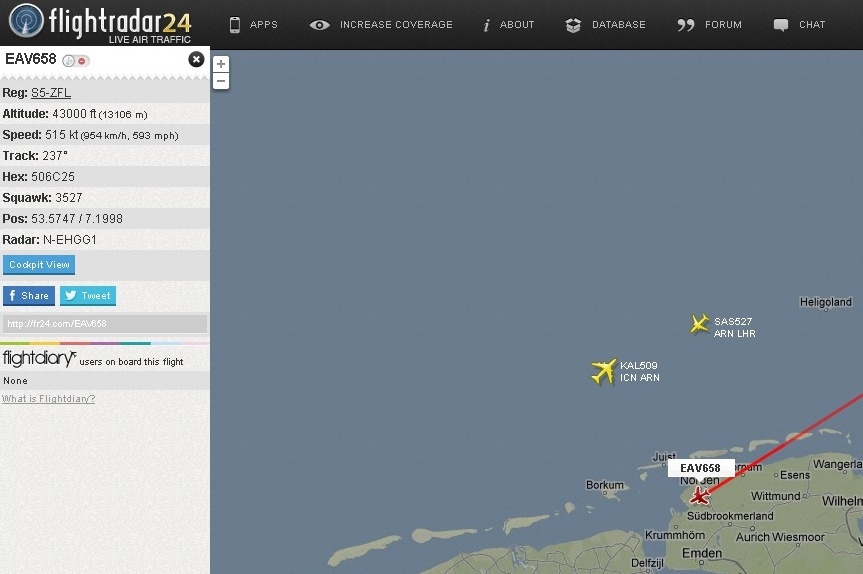This screenshot has height=574, width=863.
Task: Open the About menu item
Action: click(509, 25)
